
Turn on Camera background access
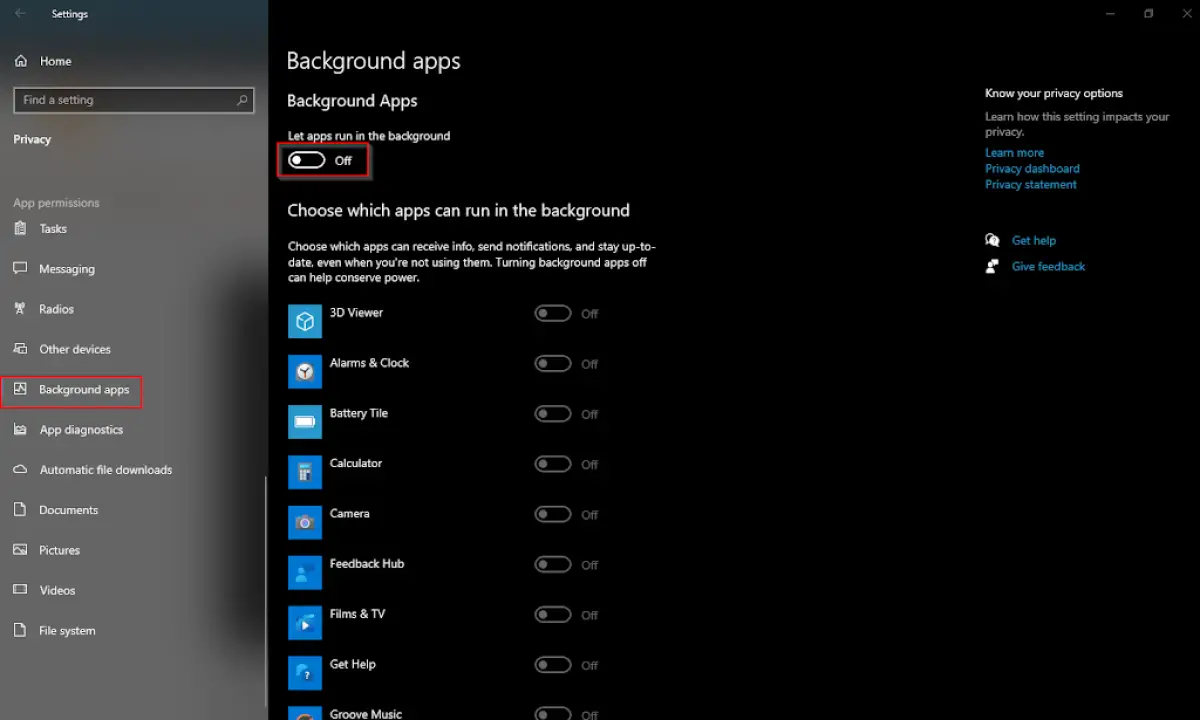553,514
